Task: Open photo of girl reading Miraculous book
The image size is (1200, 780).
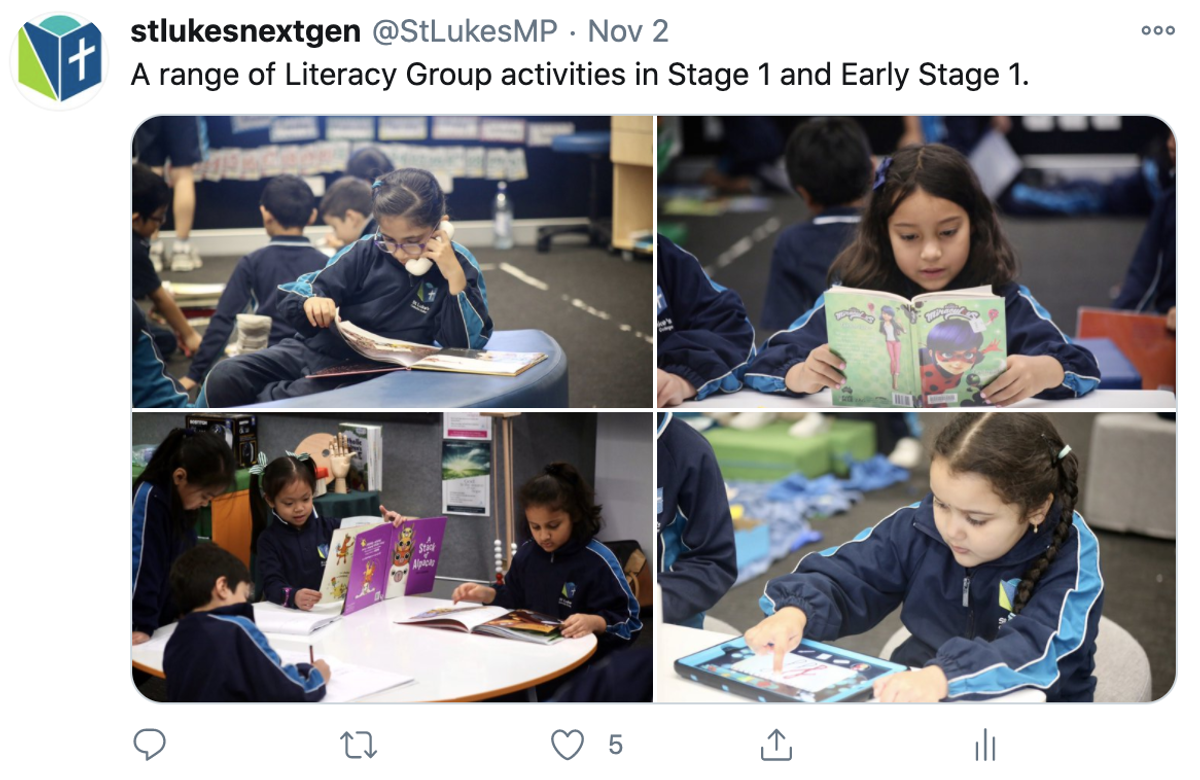Action: (x=916, y=261)
